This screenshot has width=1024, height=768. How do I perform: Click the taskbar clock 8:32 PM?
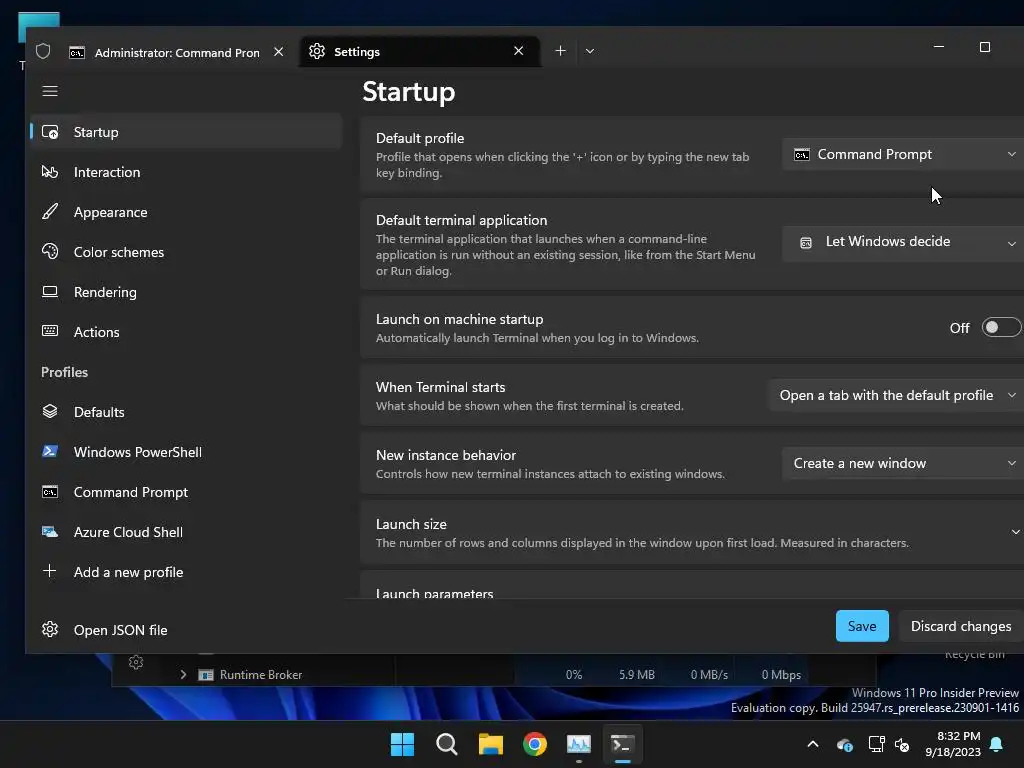pos(952,744)
